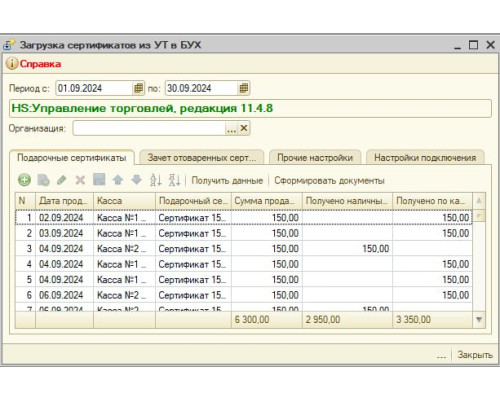Click table scrollbar down arrow
This screenshot has width=500, height=400.
(x=479, y=320)
